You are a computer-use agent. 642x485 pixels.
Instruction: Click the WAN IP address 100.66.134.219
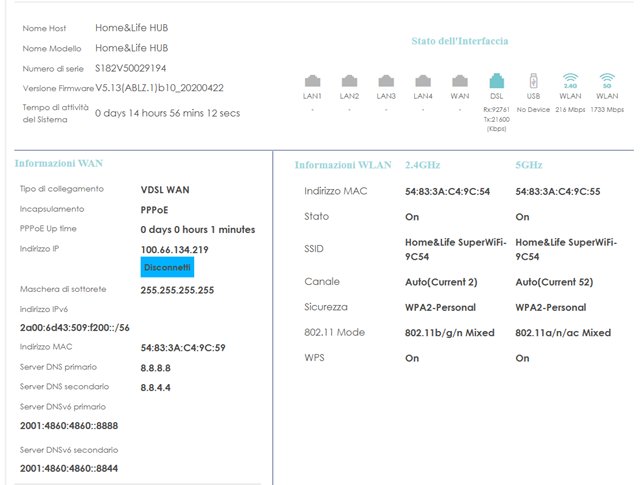(x=175, y=249)
